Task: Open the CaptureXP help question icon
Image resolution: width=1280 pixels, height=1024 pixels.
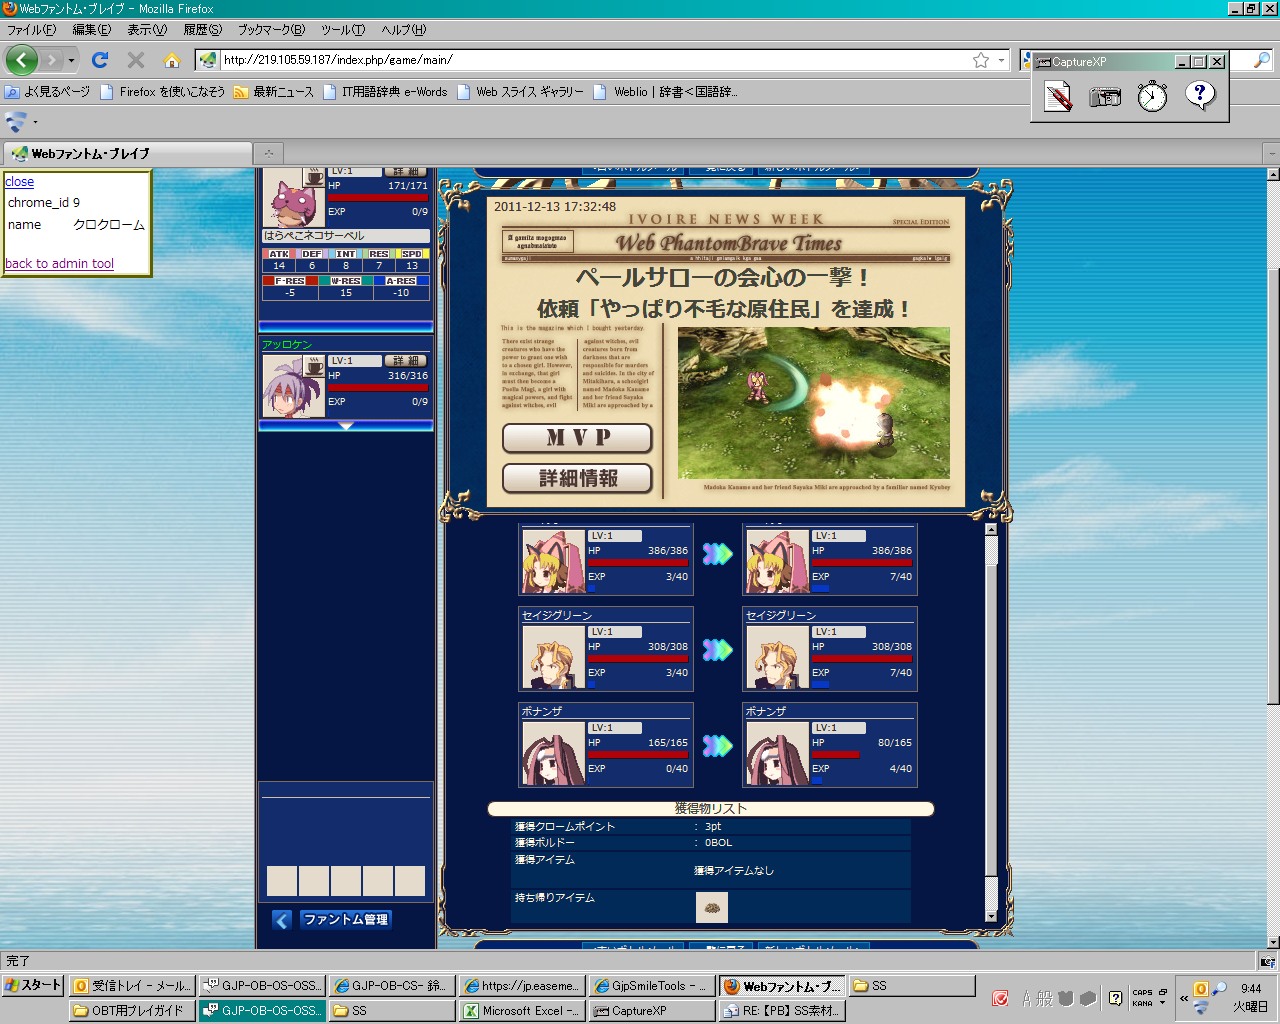Action: pyautogui.click(x=1200, y=96)
